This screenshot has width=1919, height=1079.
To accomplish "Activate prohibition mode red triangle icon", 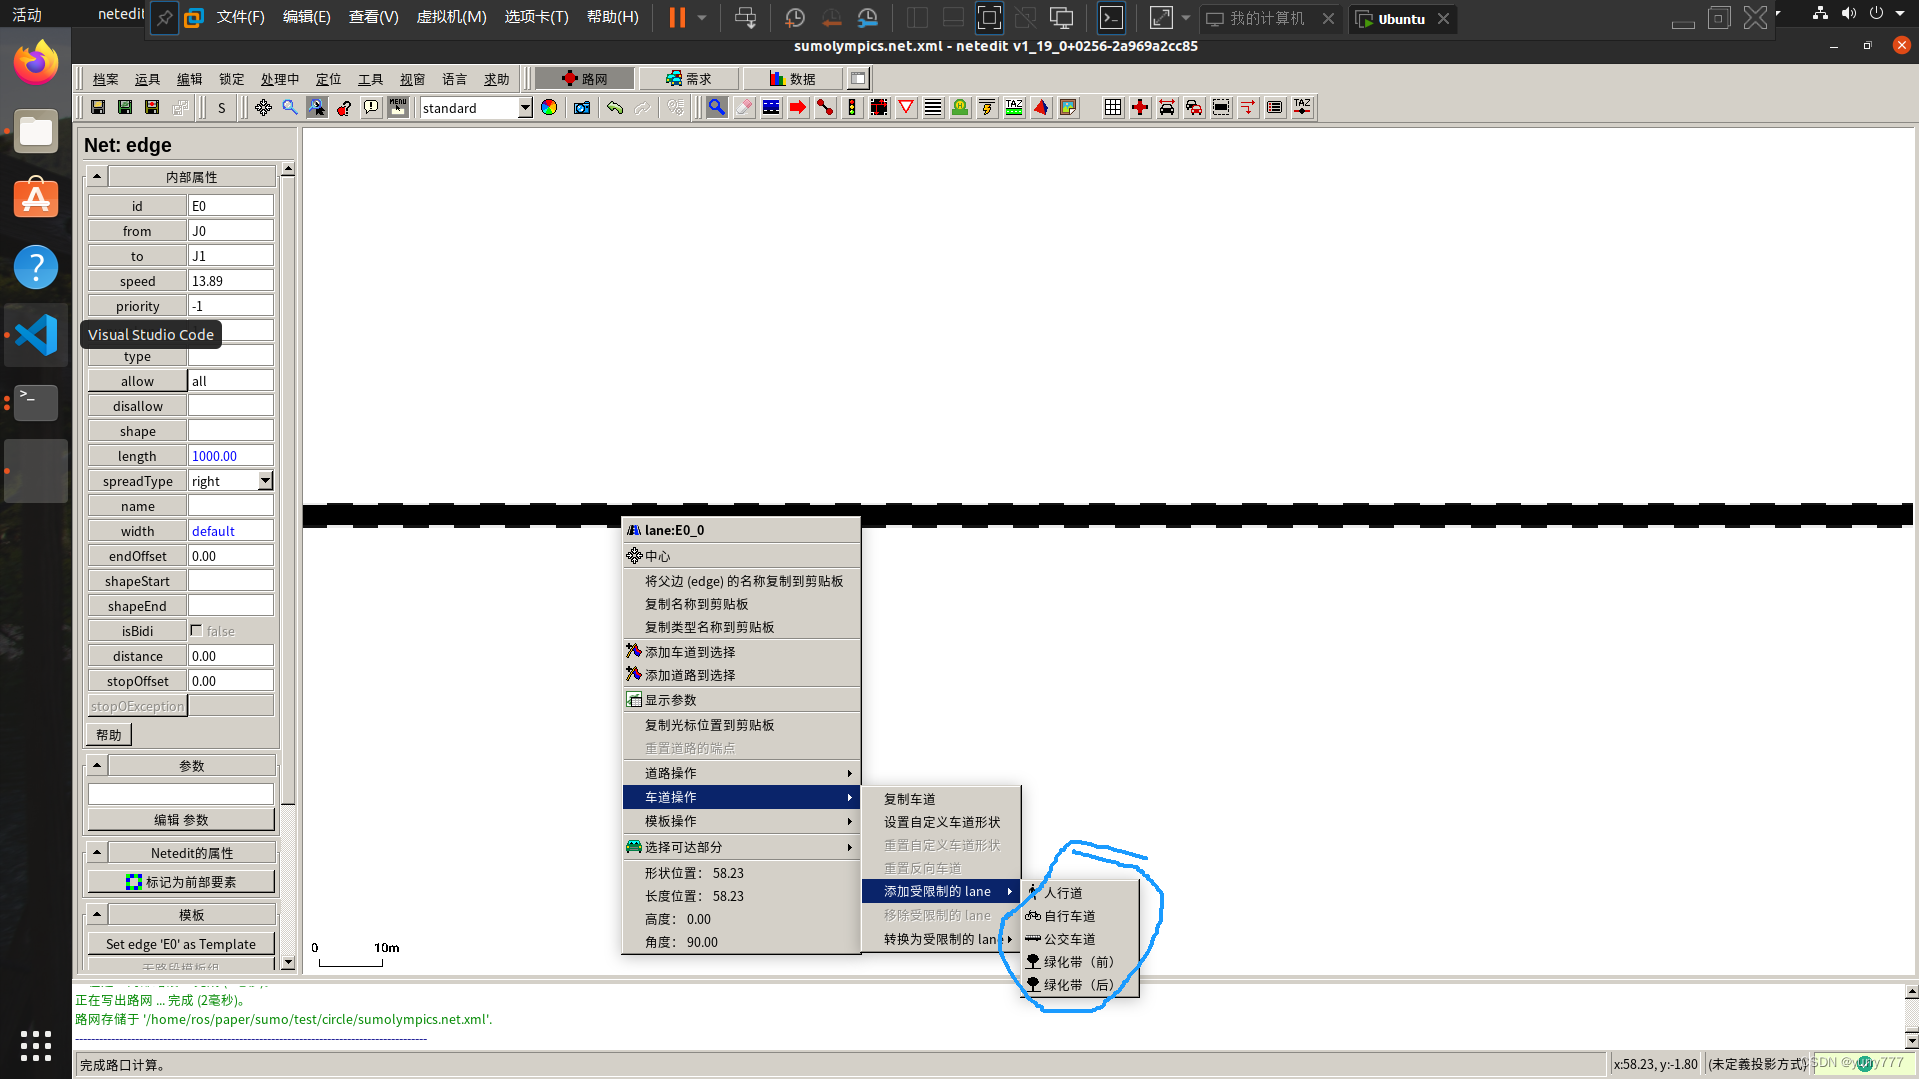I will tap(906, 108).
